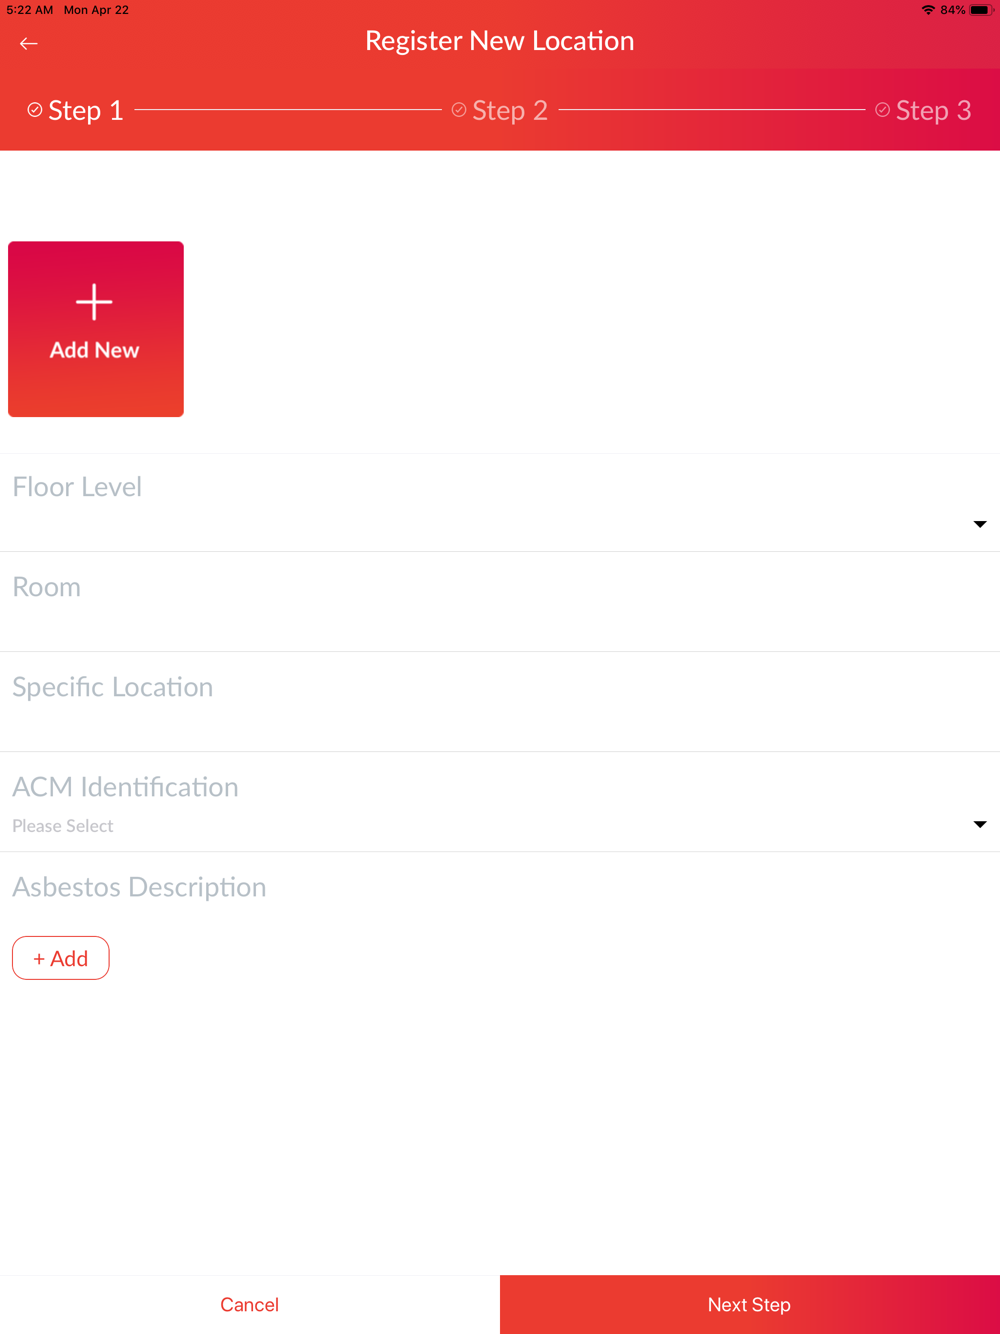Click the Step 3 checkmark circle icon

point(883,110)
